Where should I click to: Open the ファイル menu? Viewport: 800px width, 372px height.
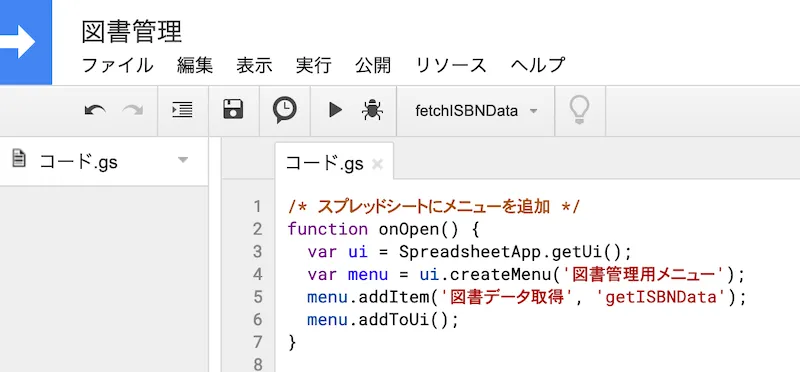(117, 65)
